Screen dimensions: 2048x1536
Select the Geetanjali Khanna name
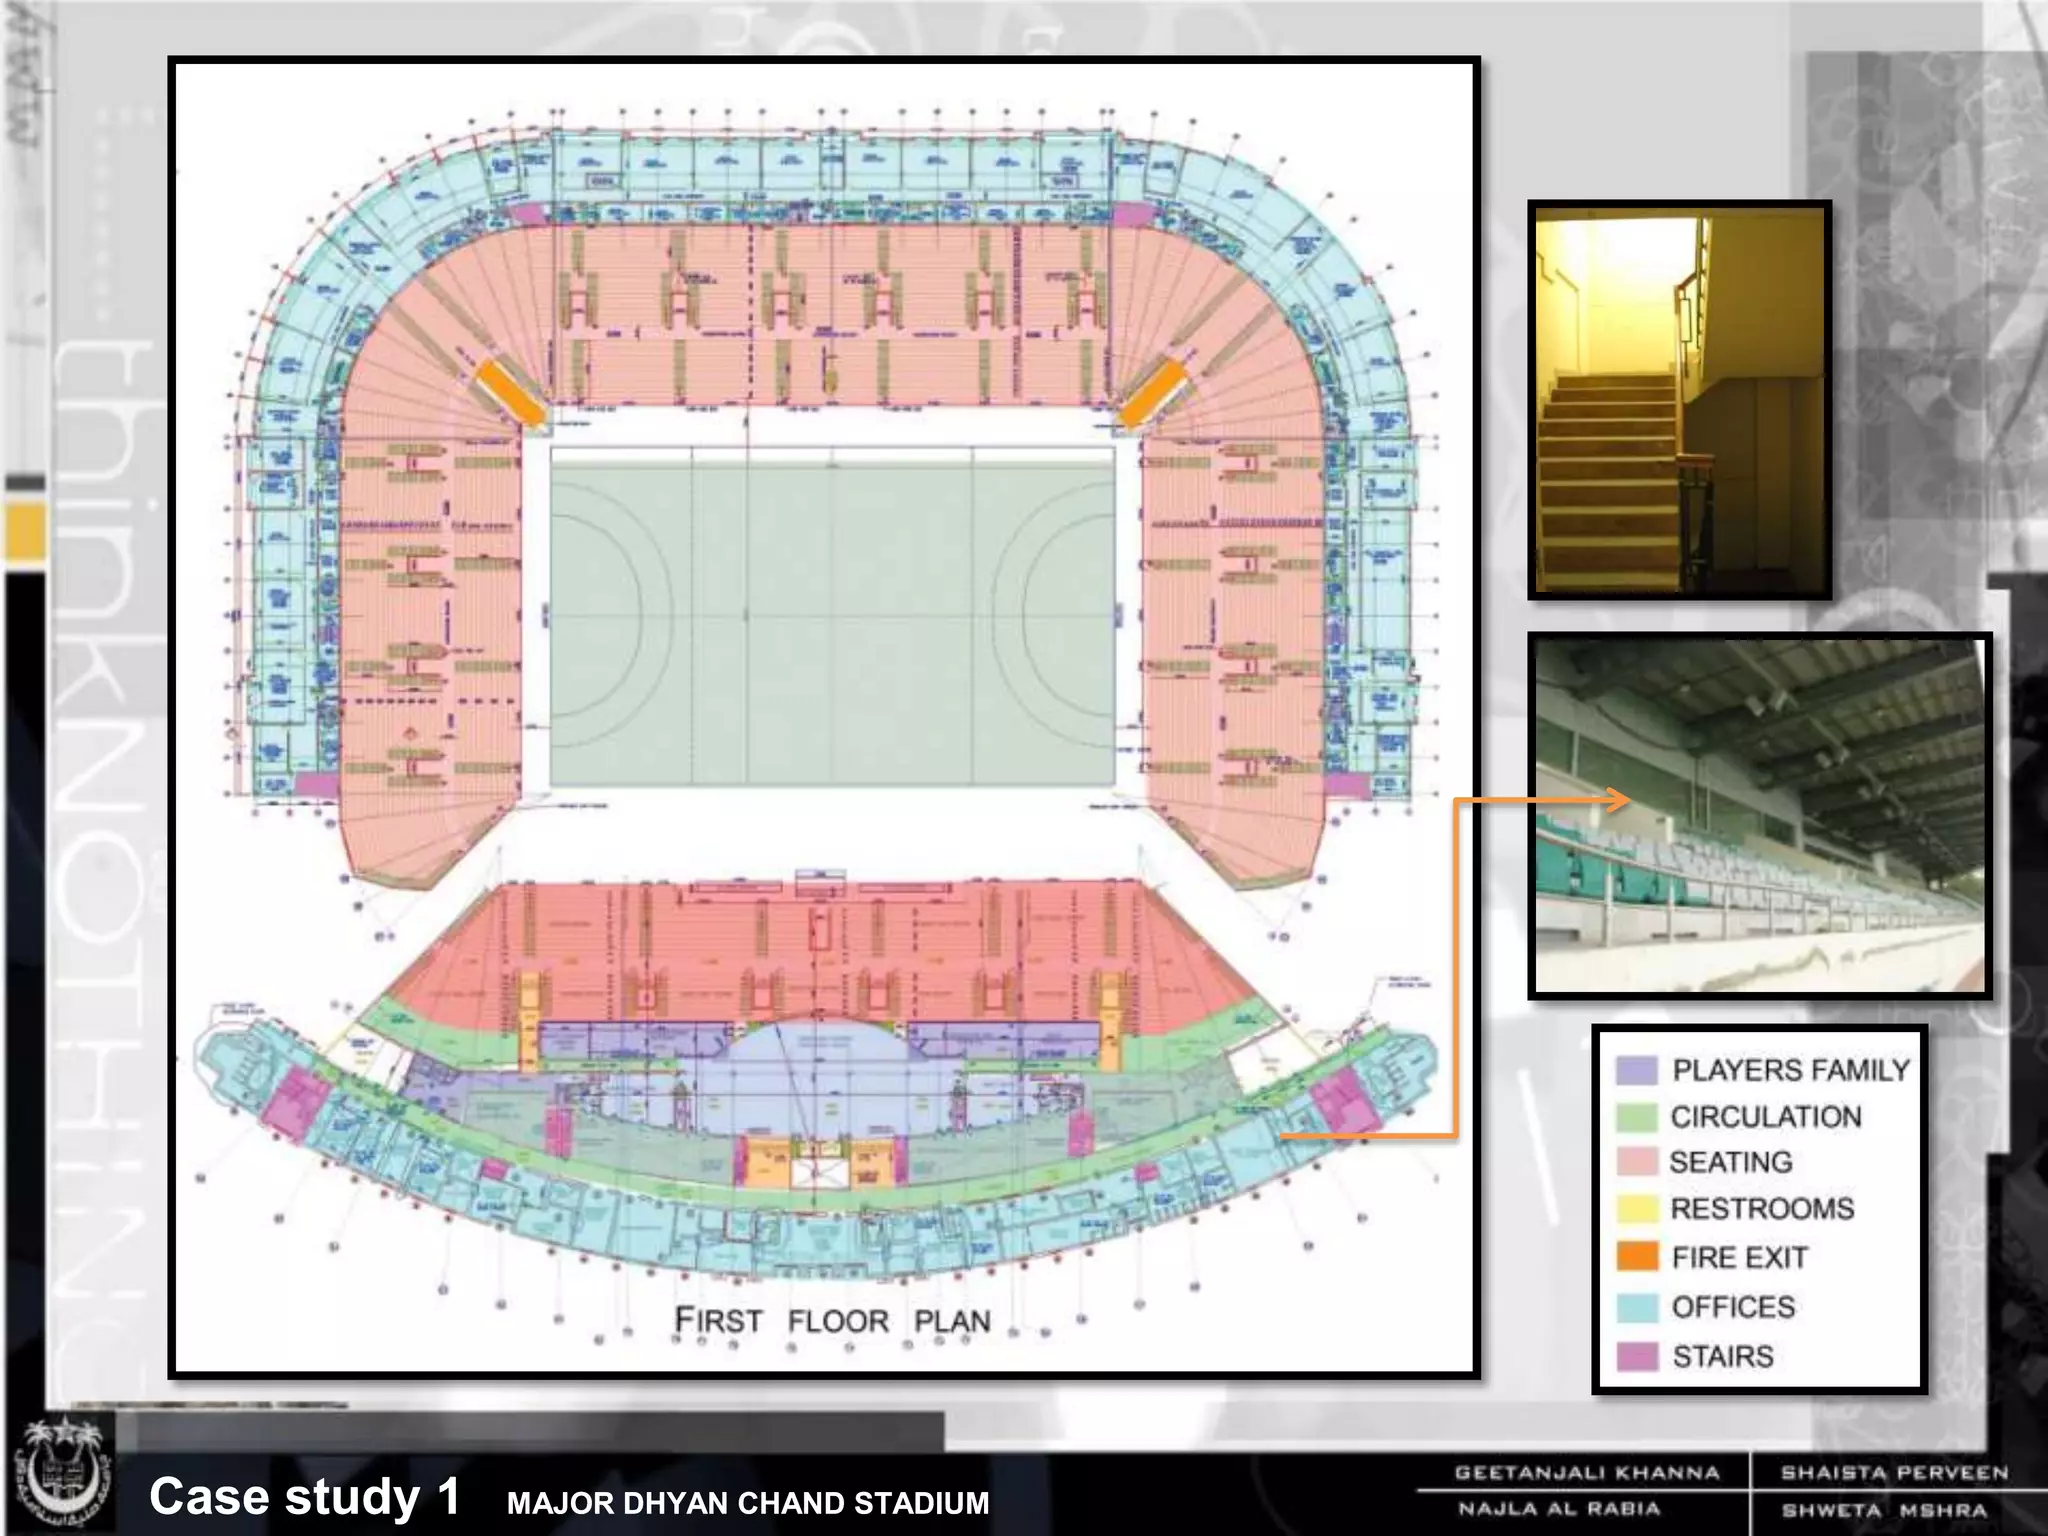coord(1586,1473)
